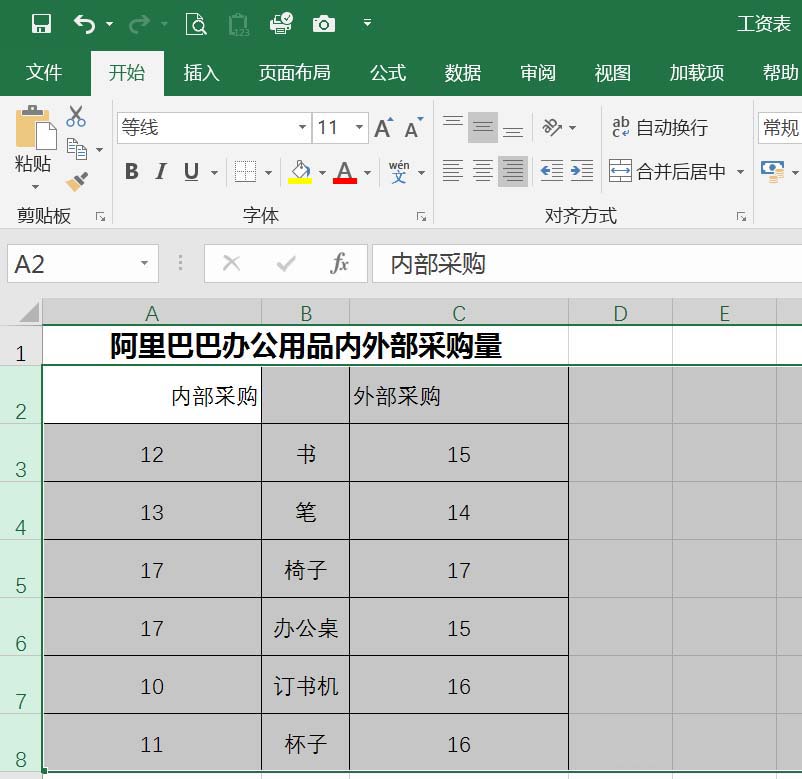Screen dimensions: 802x779
Task: Switch to the 公式 tab
Action: [x=388, y=73]
